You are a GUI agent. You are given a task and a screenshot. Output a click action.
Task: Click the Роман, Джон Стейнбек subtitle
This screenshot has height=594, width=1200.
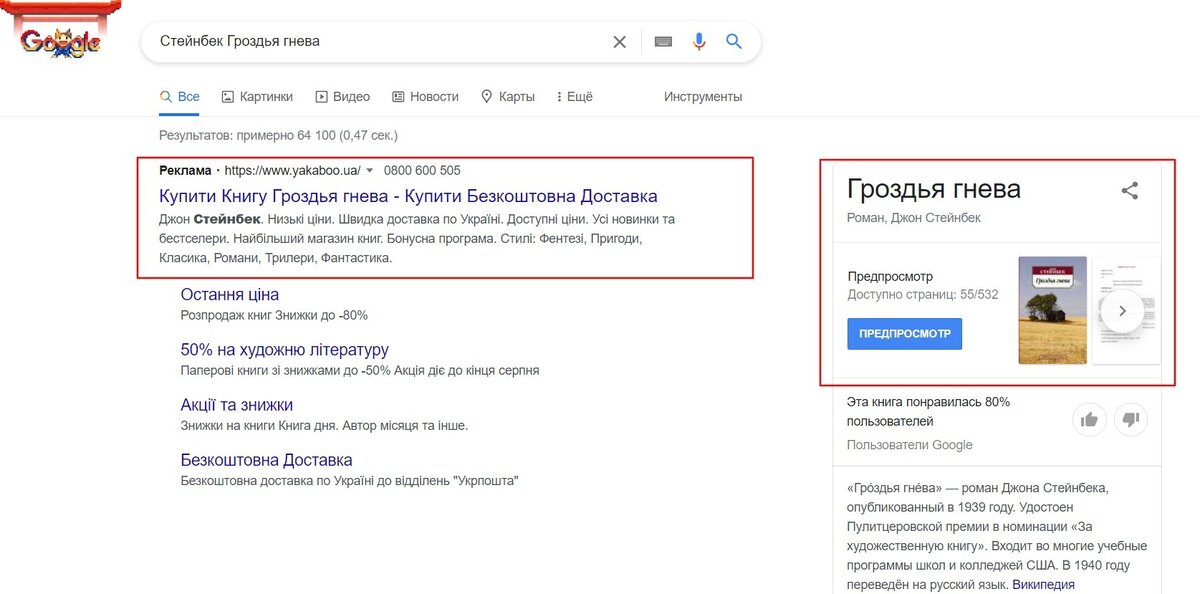pos(913,218)
